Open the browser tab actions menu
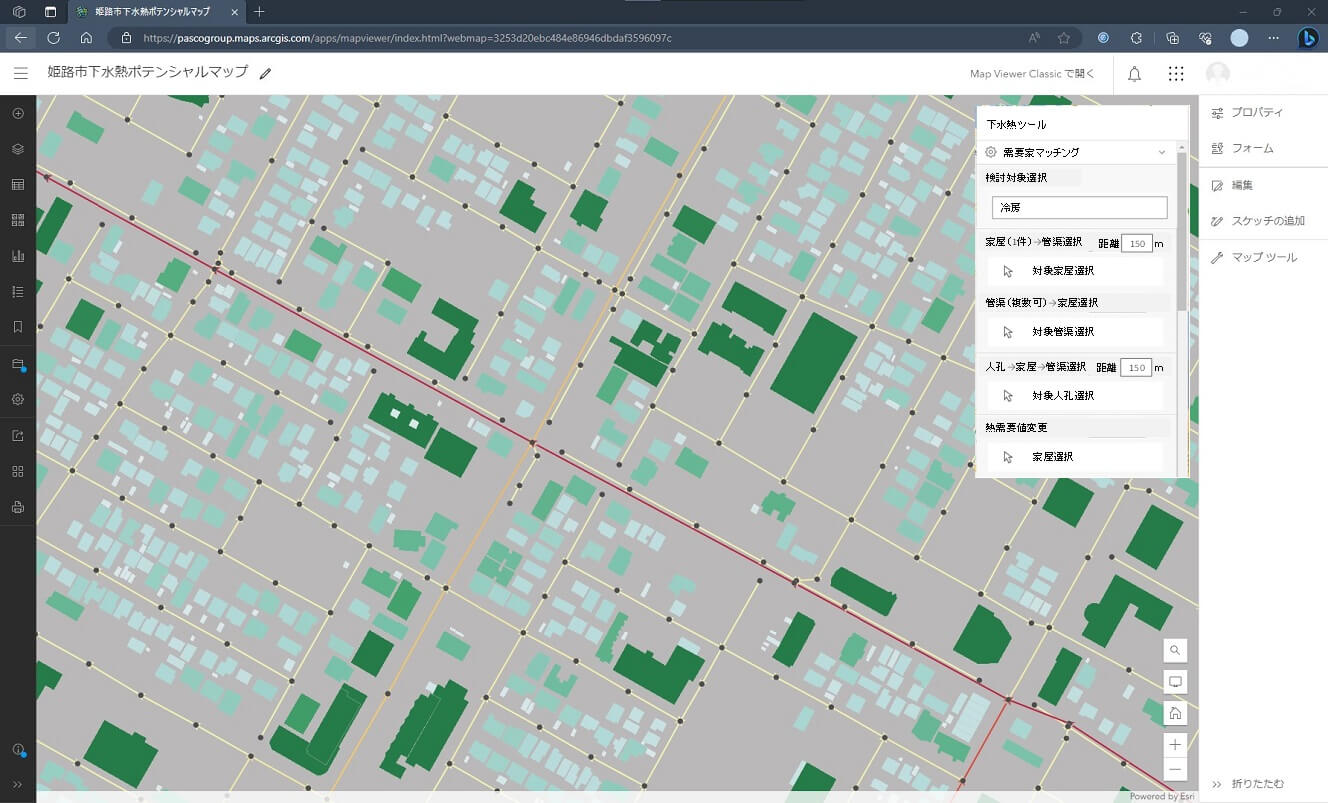Screen dimensions: 1328x803 click(50, 12)
